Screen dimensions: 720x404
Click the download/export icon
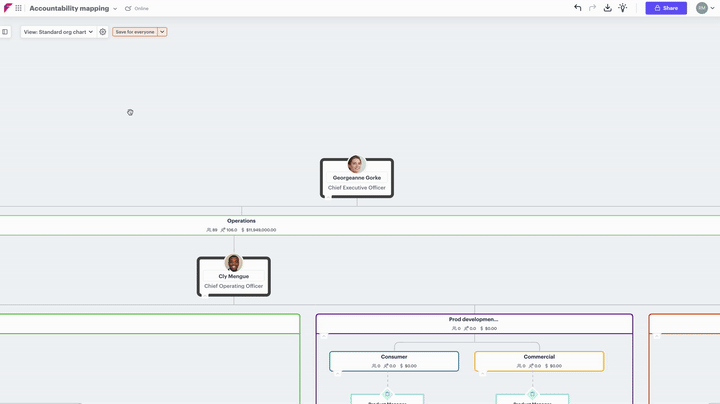pos(607,8)
